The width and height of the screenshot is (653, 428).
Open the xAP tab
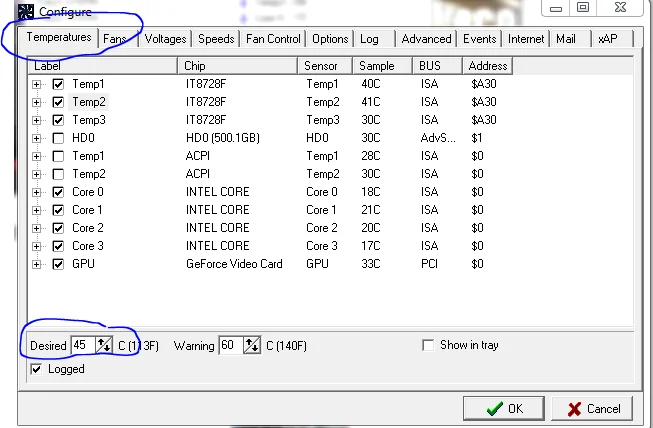tap(608, 39)
